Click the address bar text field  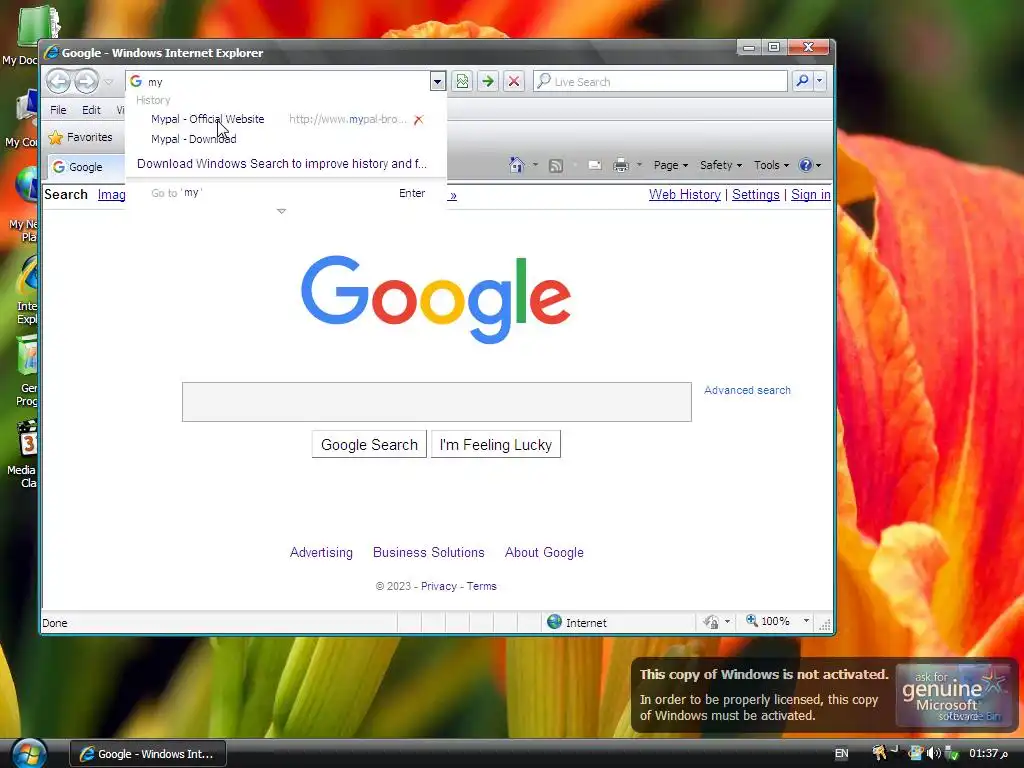287,82
